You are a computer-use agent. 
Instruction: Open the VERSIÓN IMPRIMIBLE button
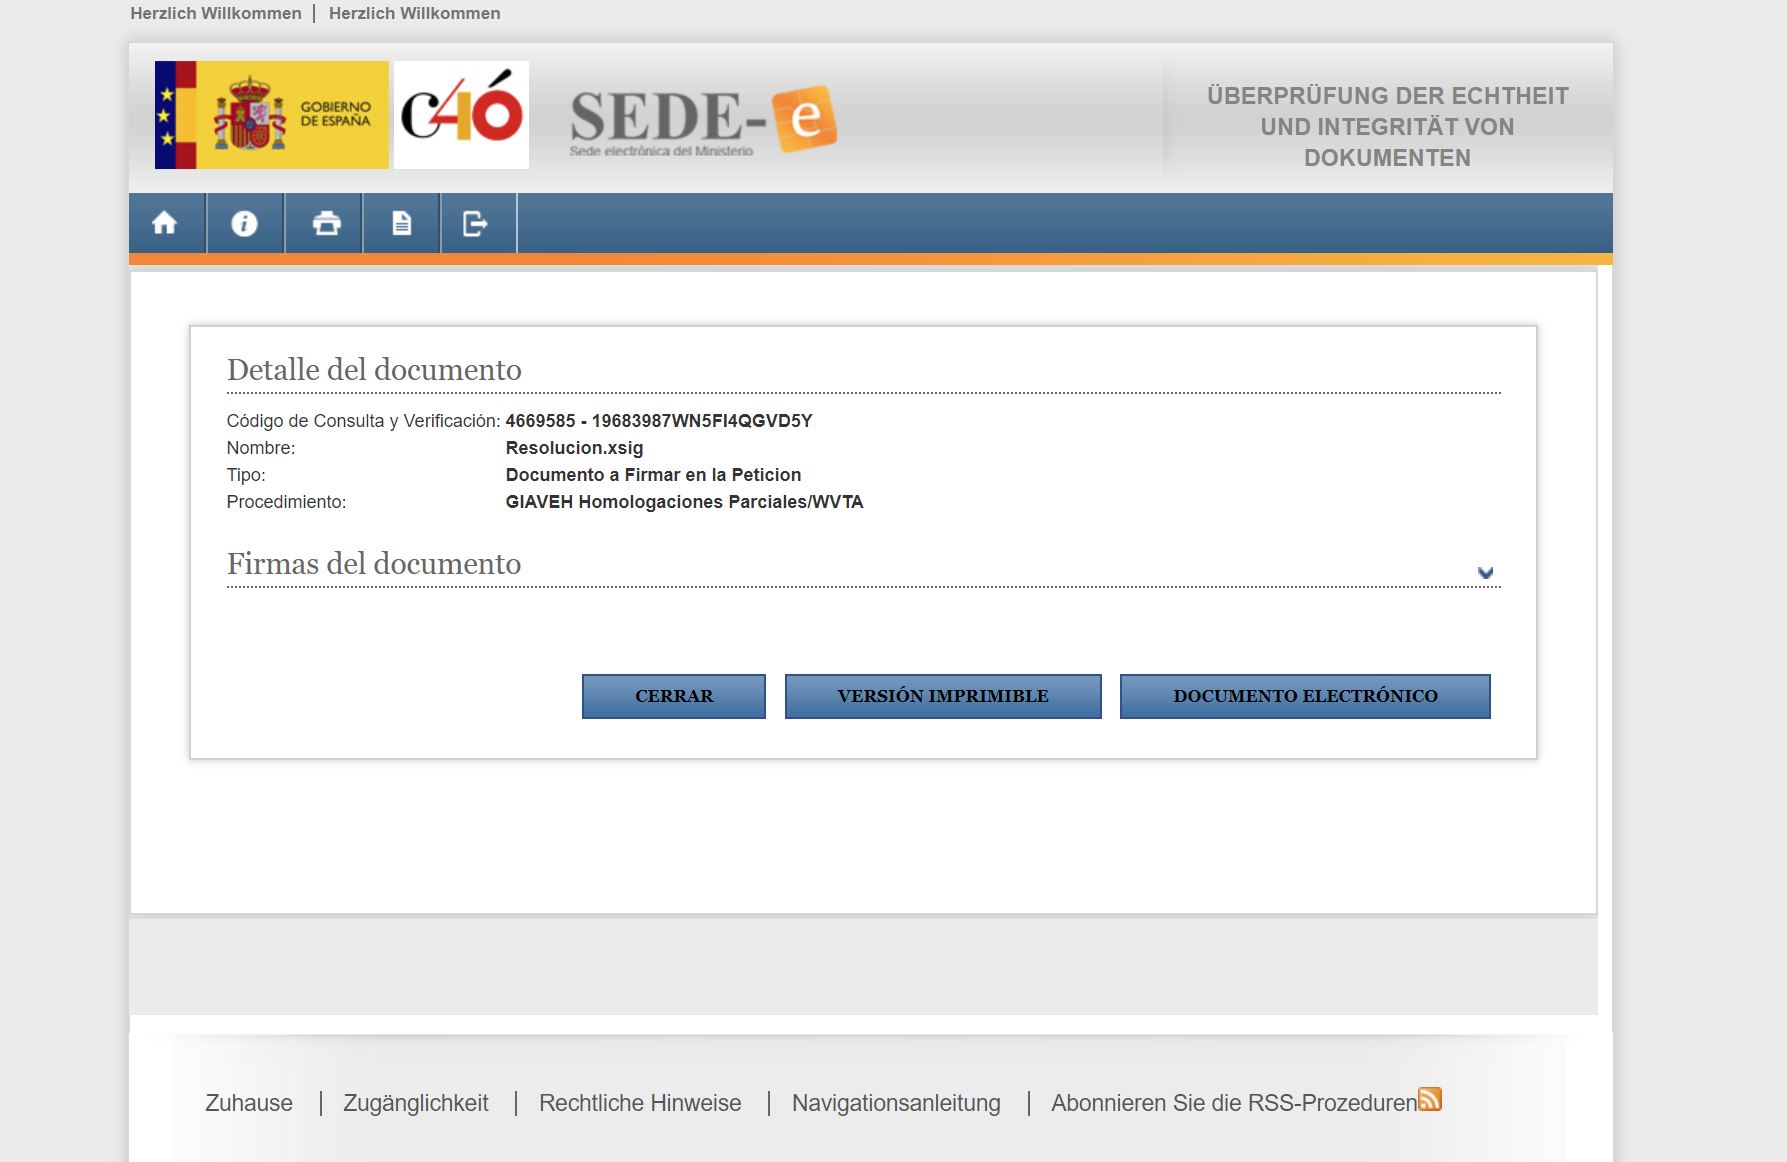tap(942, 696)
